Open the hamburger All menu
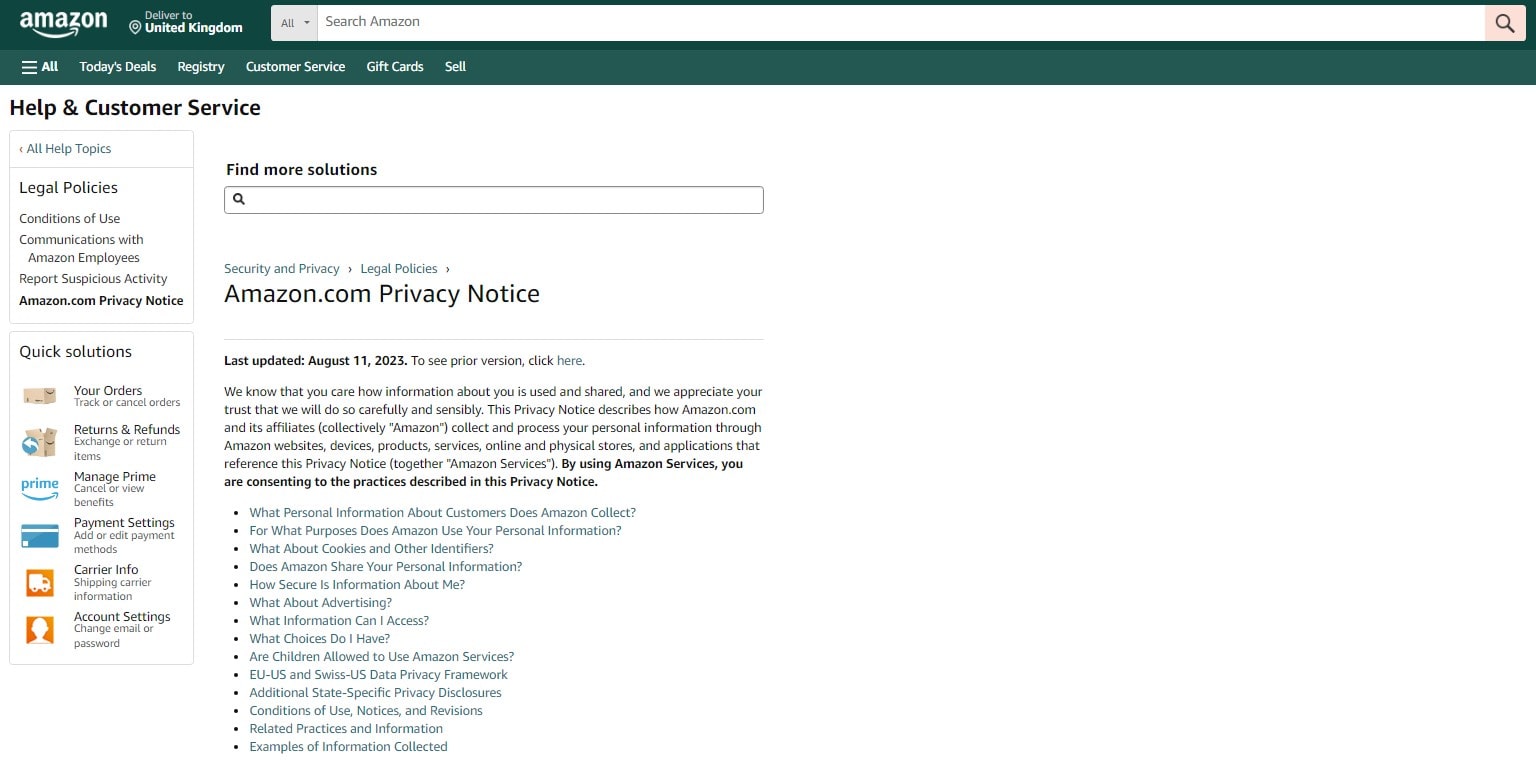 click(40, 67)
